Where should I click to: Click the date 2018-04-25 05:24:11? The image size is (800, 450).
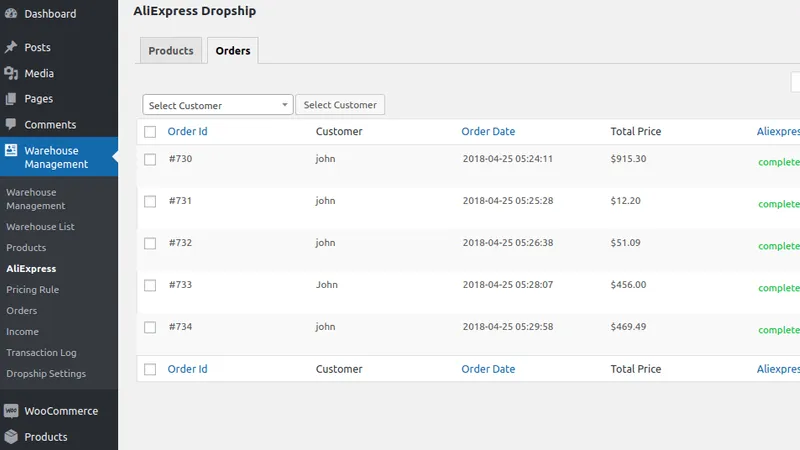(x=508, y=159)
